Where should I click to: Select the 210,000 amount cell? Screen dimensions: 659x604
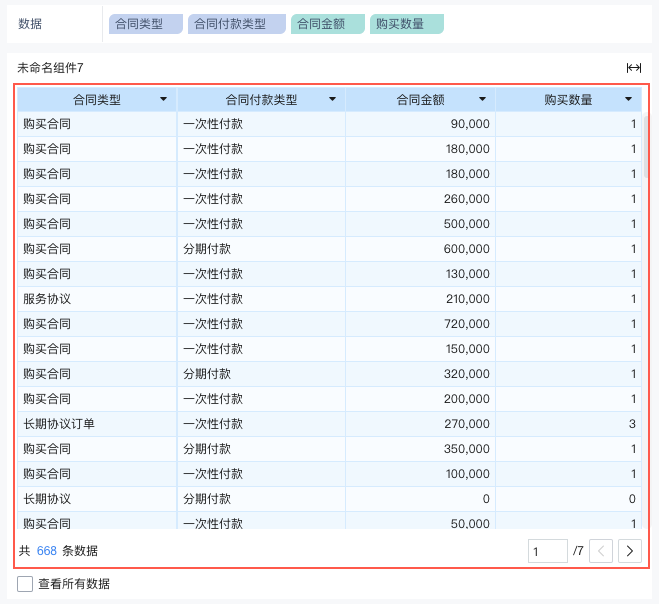click(420, 299)
